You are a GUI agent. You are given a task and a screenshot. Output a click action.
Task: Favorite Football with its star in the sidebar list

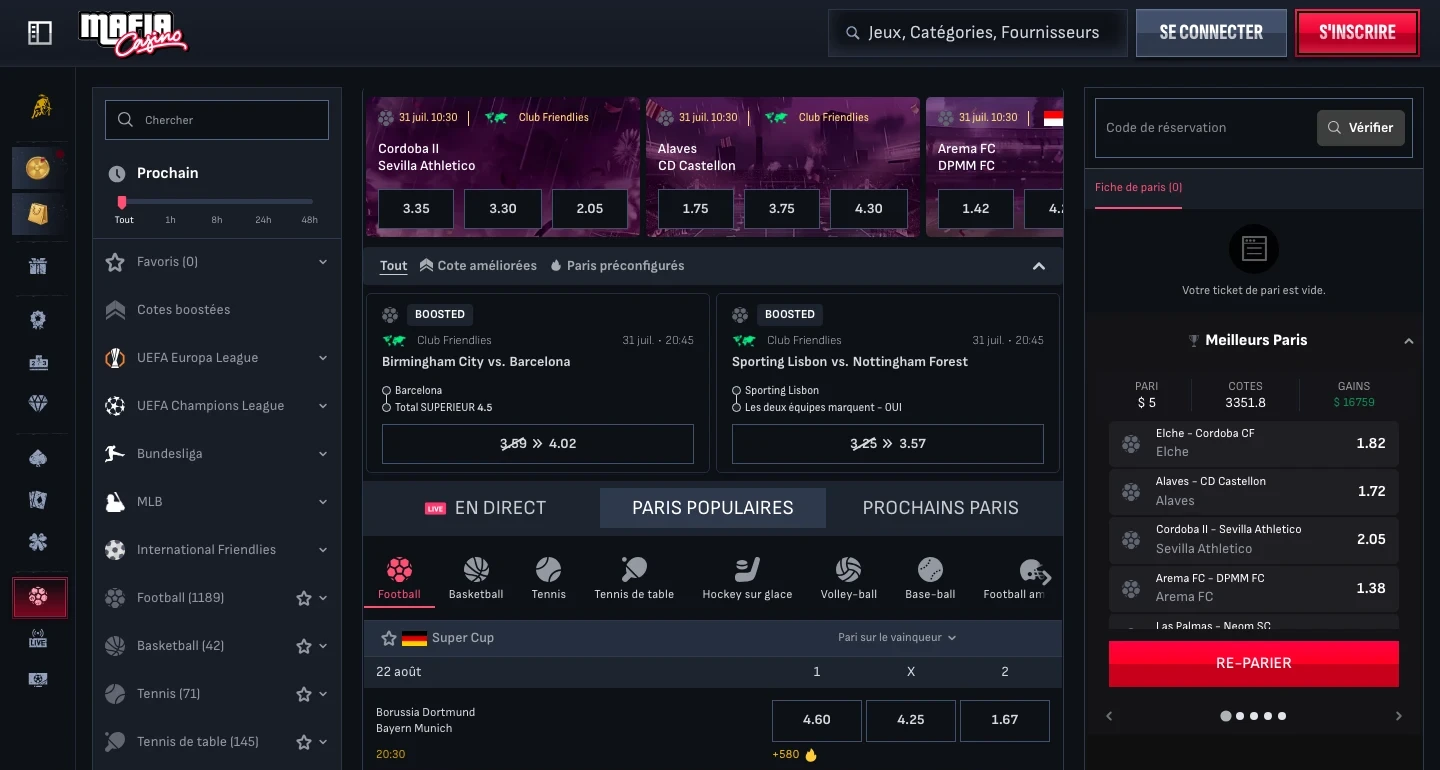[304, 598]
